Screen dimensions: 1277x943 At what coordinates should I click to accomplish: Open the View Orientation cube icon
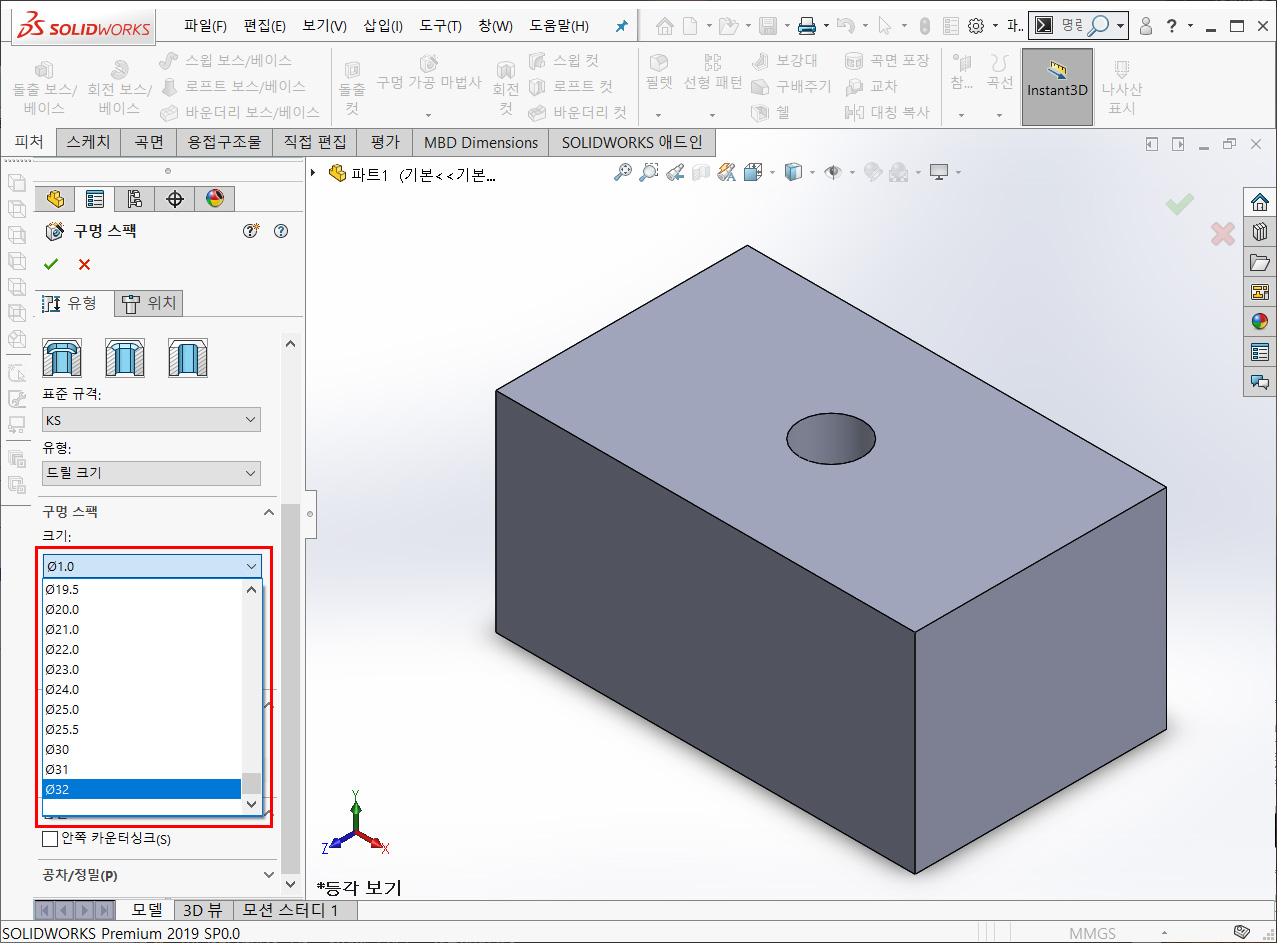(753, 172)
